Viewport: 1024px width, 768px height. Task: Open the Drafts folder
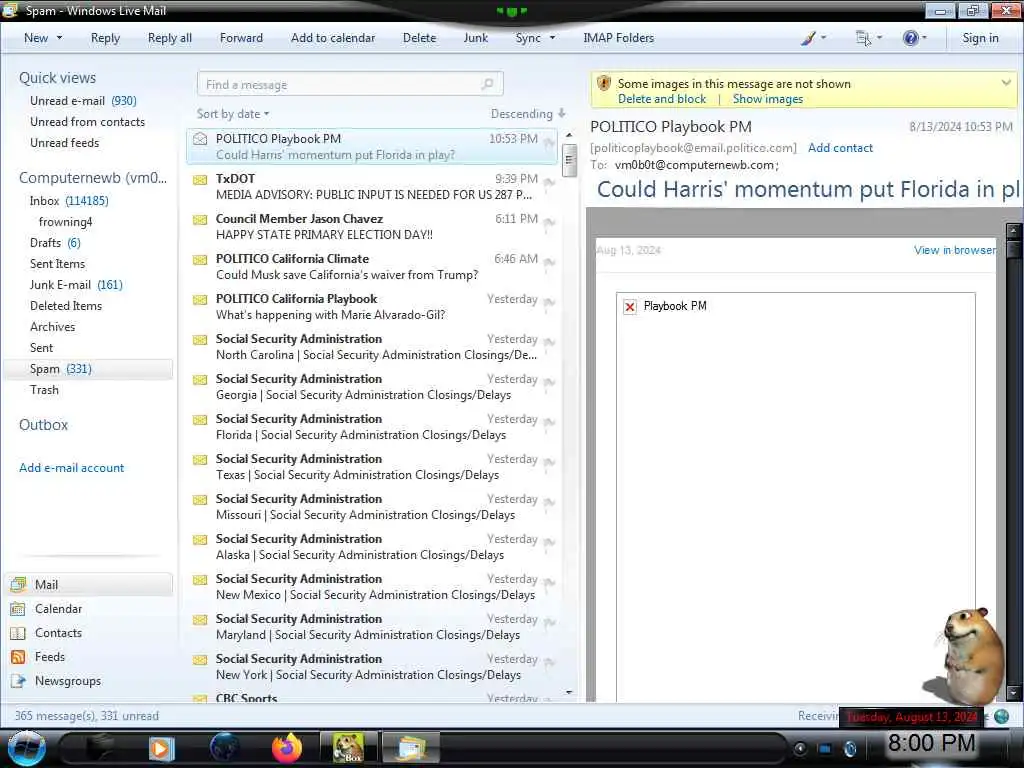55,243
